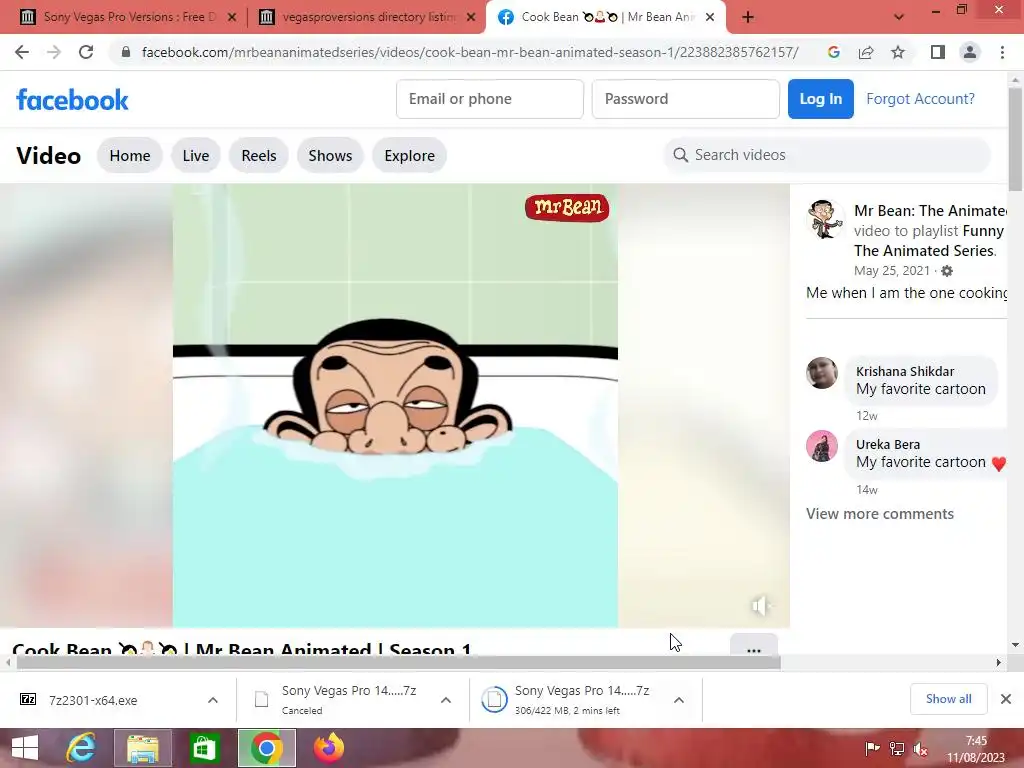Unmute the video with speaker icon
Viewport: 1024px width, 768px height.
(761, 606)
